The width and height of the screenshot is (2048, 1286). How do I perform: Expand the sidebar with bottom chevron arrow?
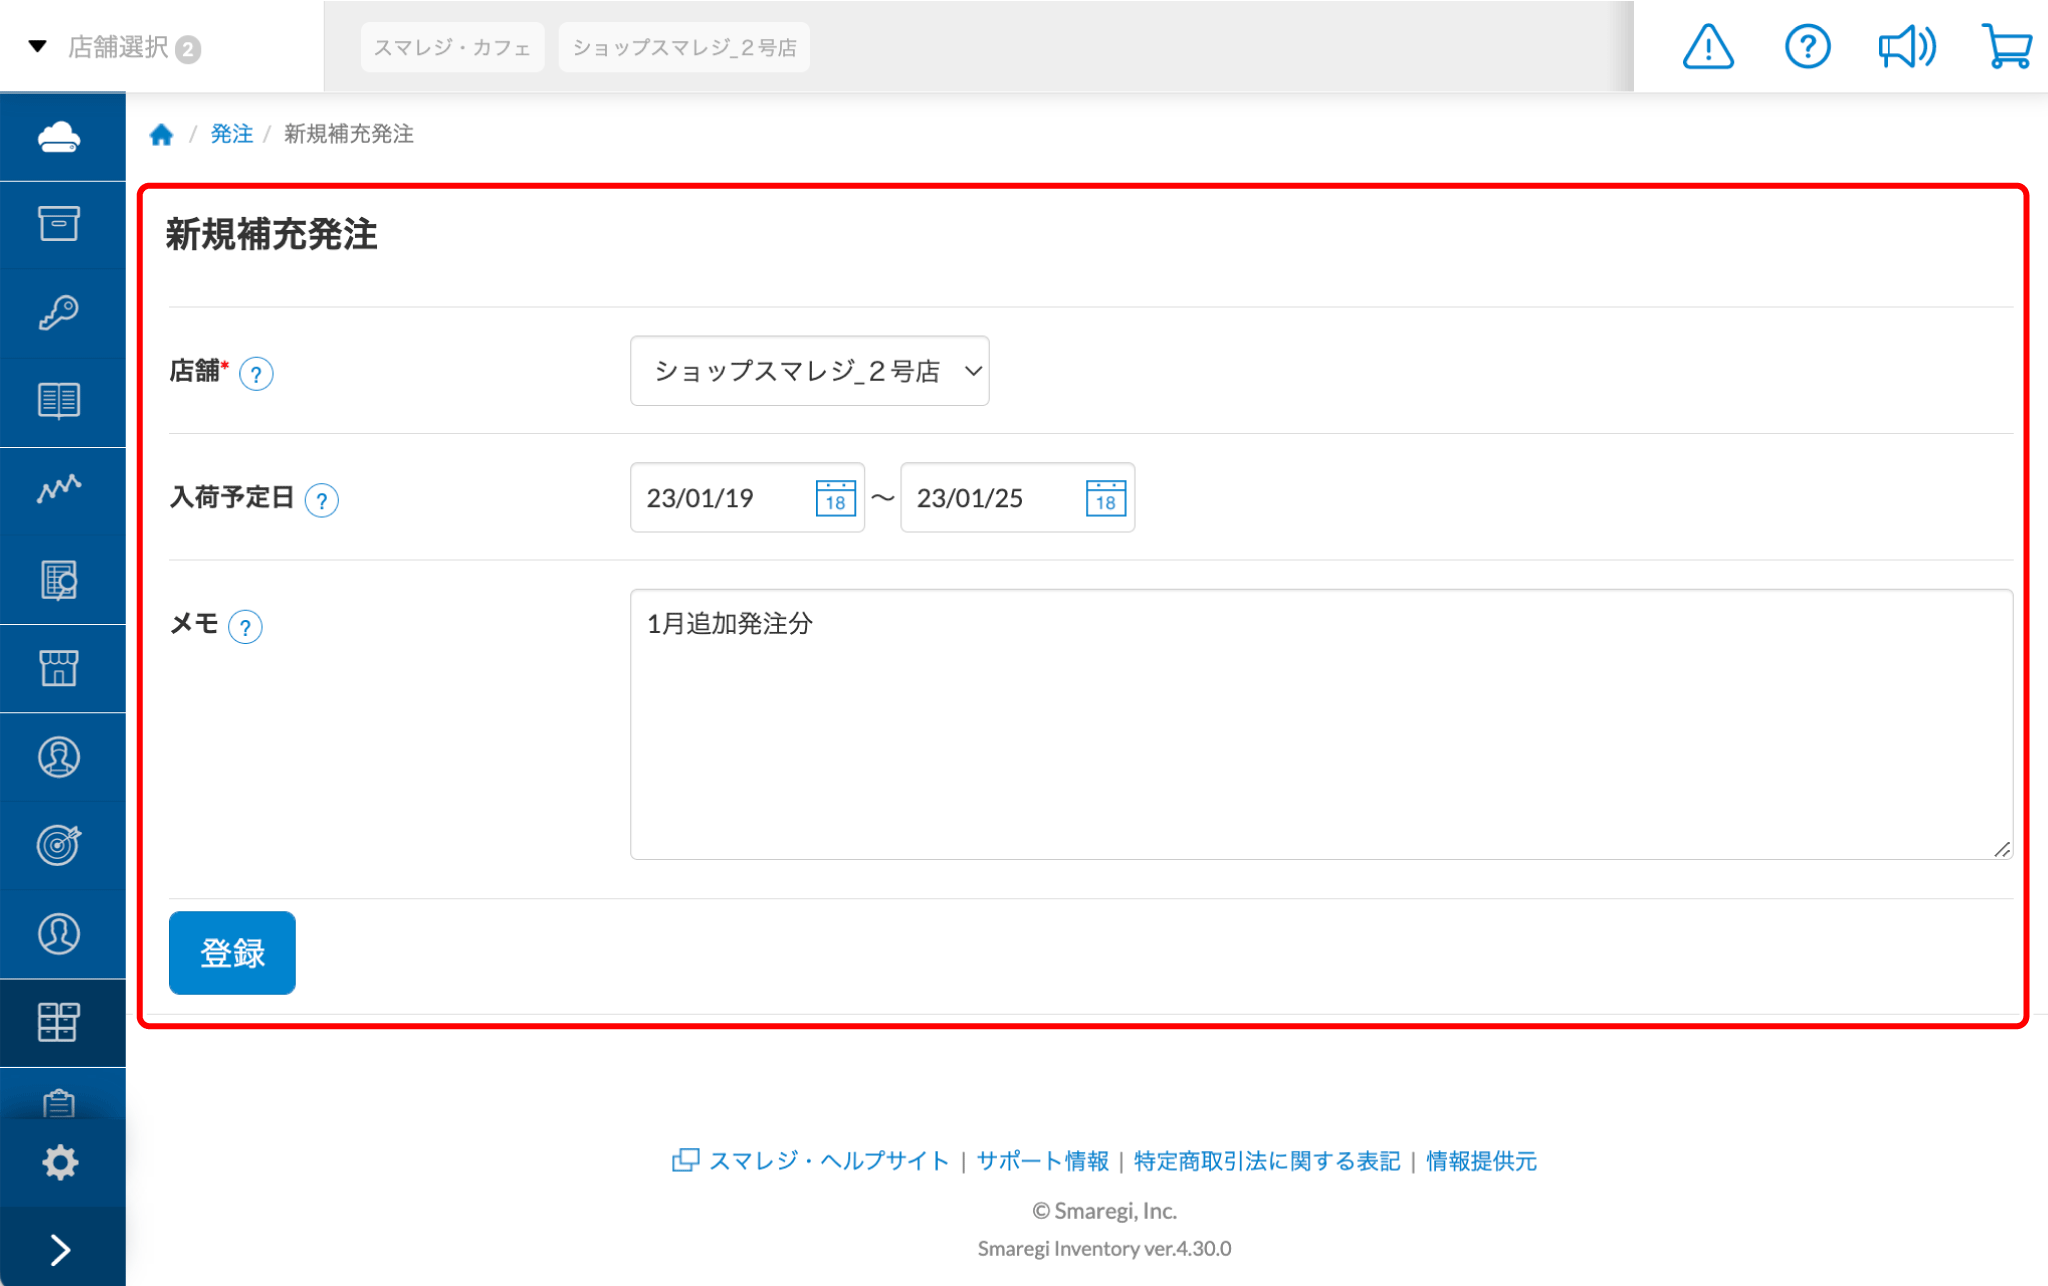pos(60,1249)
